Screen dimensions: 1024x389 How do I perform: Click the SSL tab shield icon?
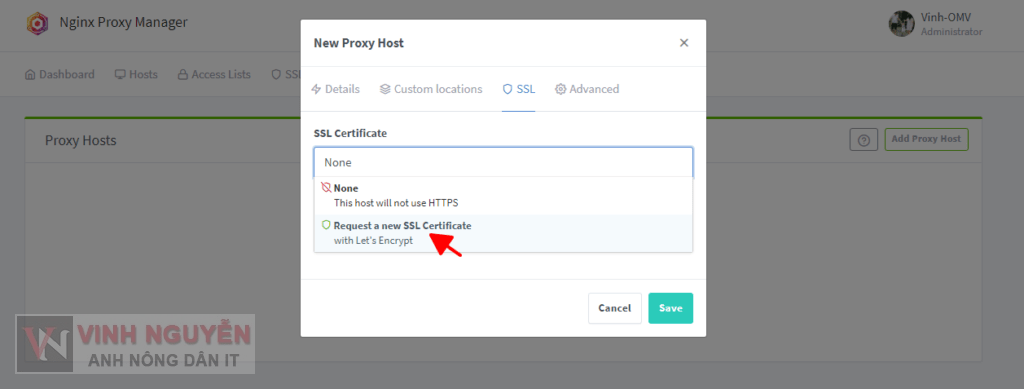507,89
